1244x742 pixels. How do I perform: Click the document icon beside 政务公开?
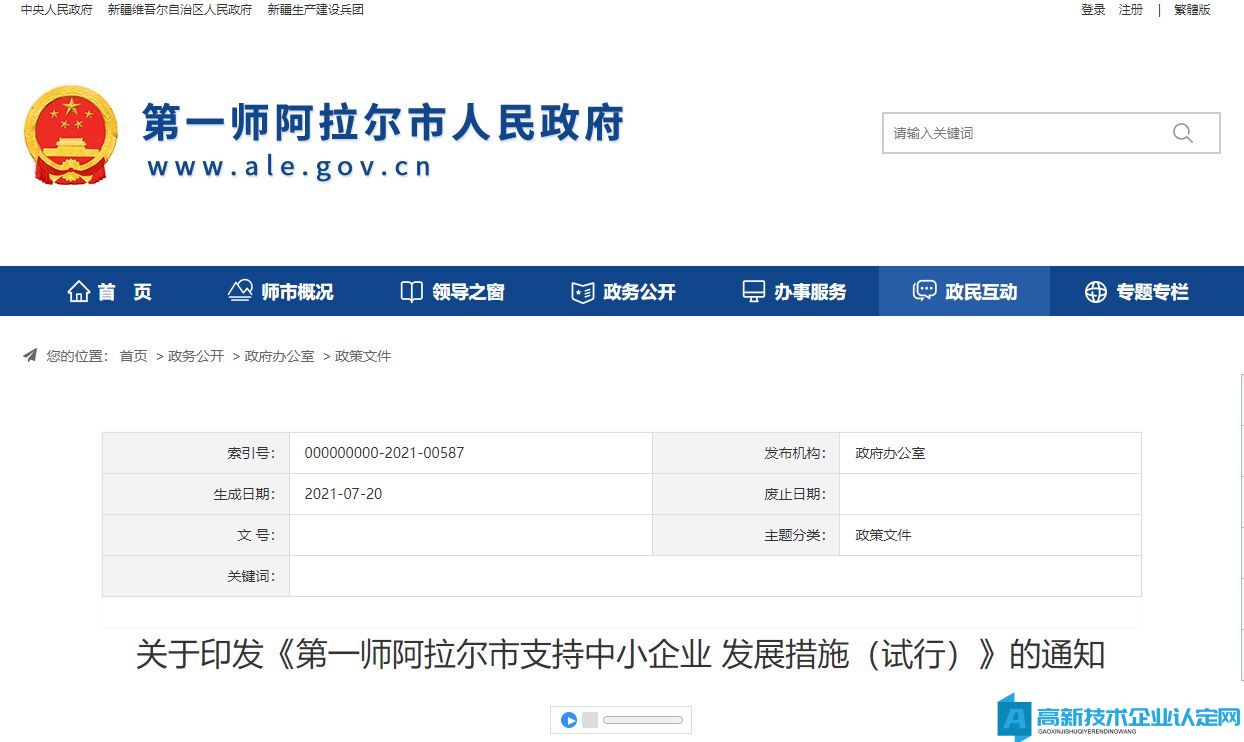coord(582,292)
